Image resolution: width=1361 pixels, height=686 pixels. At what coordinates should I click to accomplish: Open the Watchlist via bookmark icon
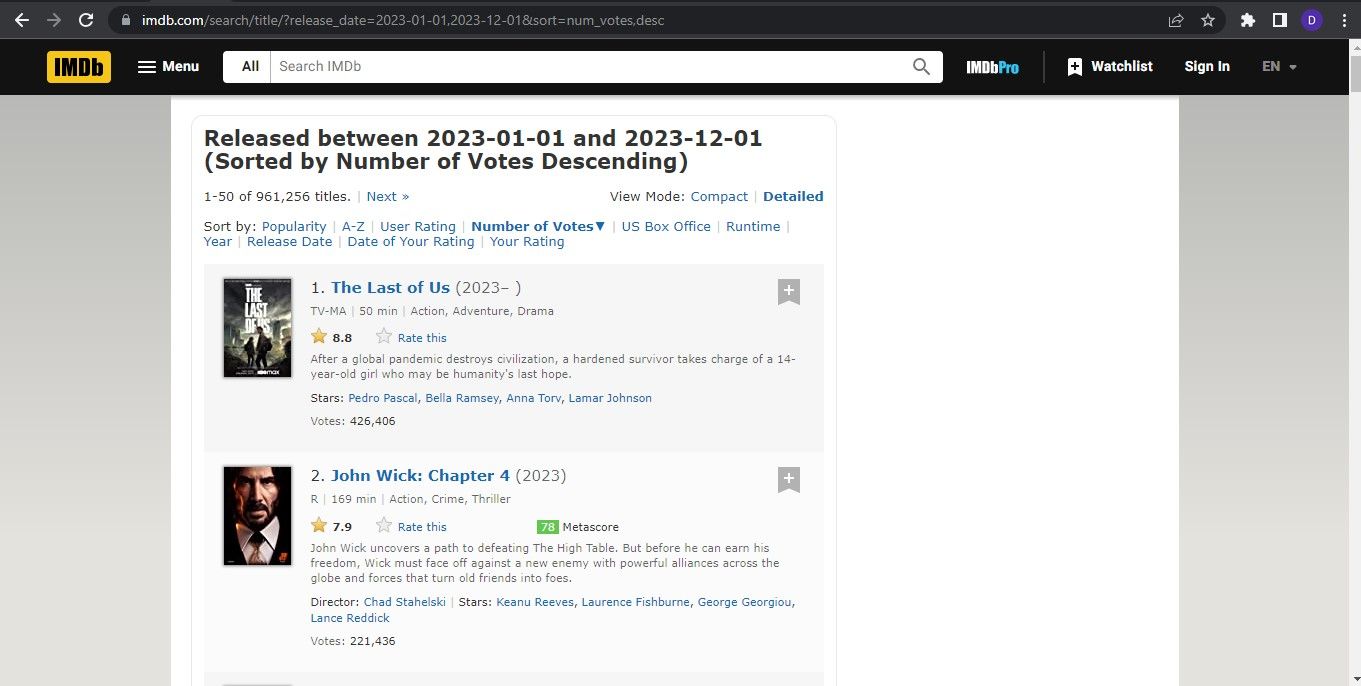click(1109, 66)
